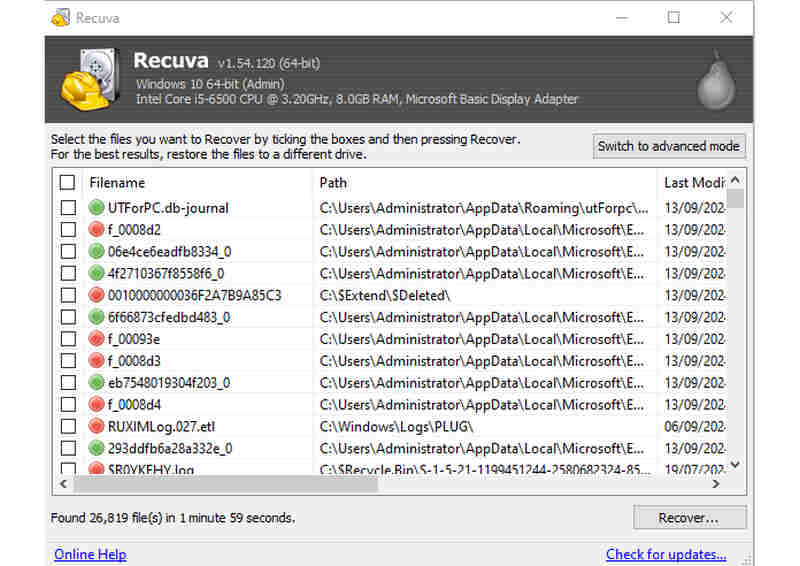Click red status dot for f_0008d4

[96, 404]
